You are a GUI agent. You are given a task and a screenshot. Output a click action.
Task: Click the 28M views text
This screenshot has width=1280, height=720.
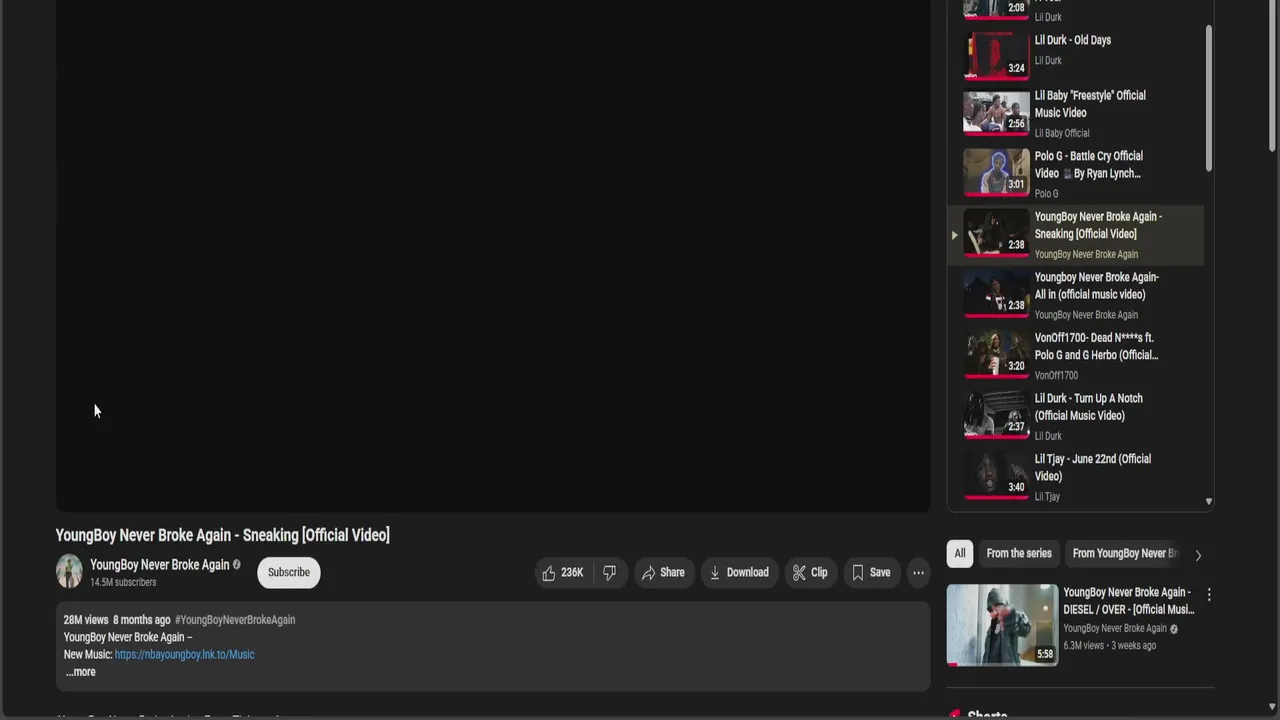(86, 620)
